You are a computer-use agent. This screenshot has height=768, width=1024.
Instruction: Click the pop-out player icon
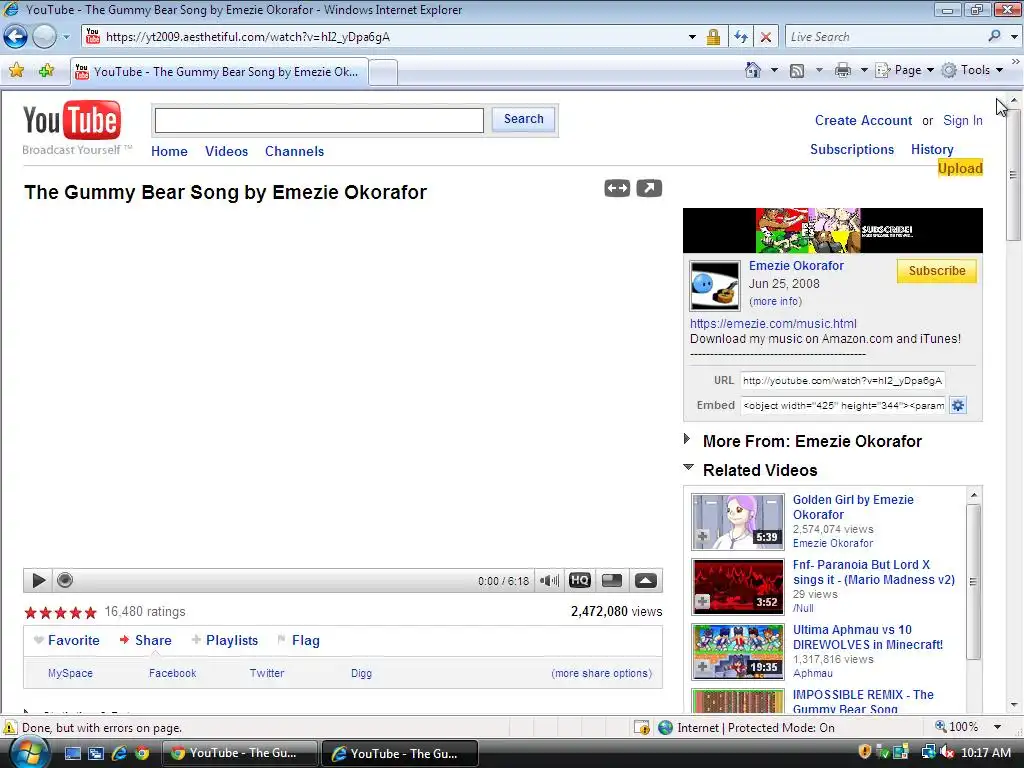pyautogui.click(x=649, y=189)
